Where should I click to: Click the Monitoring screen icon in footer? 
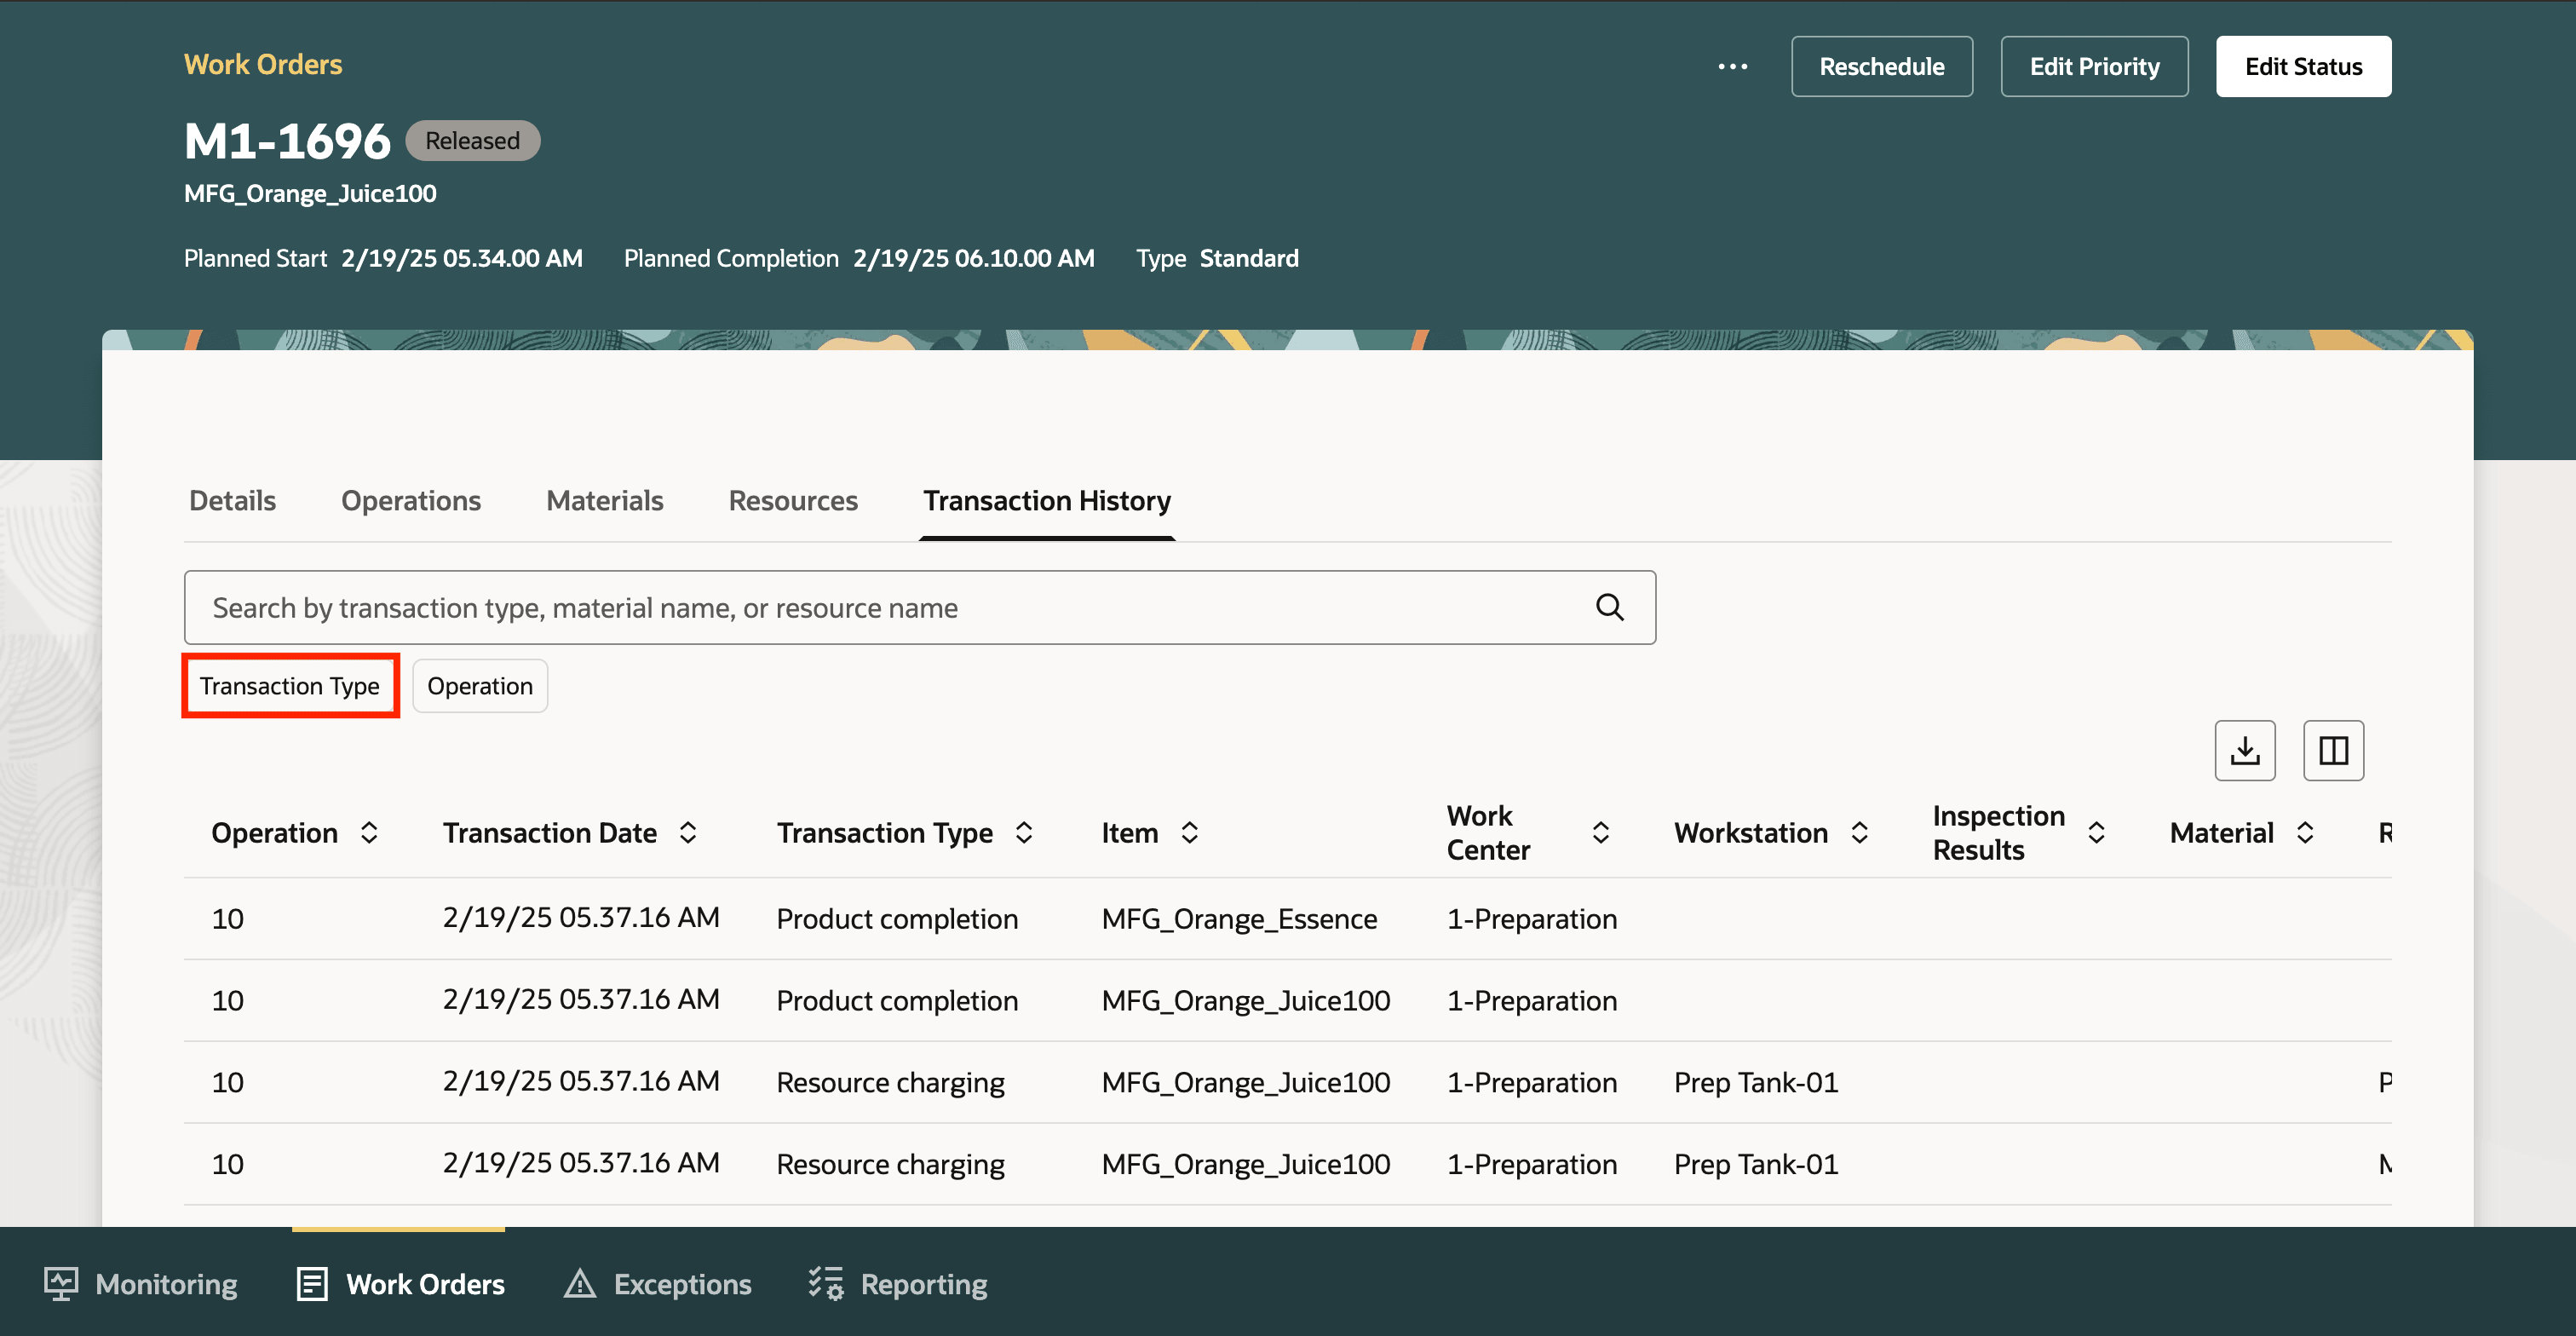61,1283
